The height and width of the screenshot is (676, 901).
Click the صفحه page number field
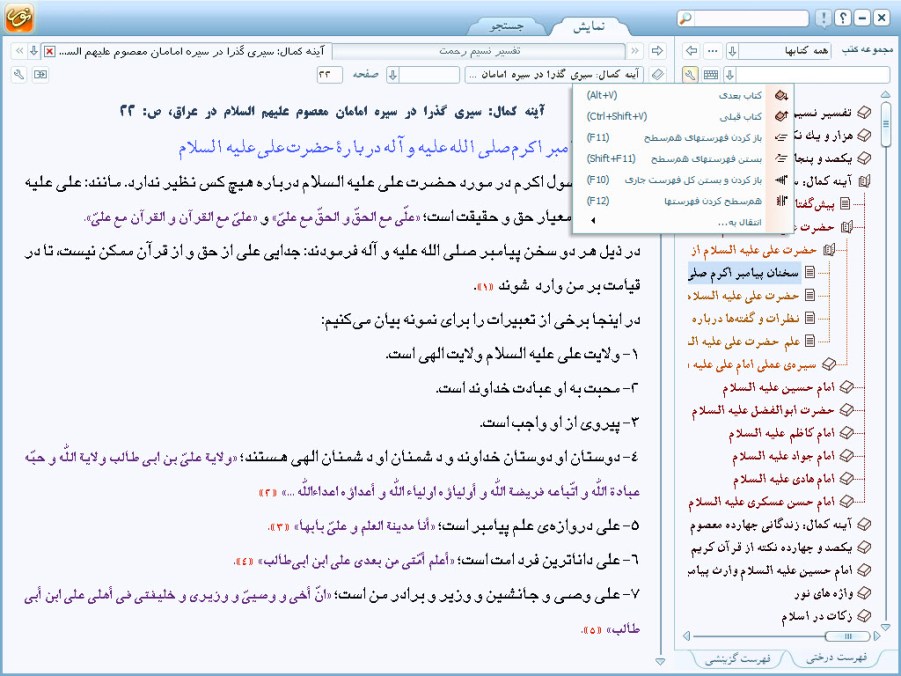click(329, 75)
